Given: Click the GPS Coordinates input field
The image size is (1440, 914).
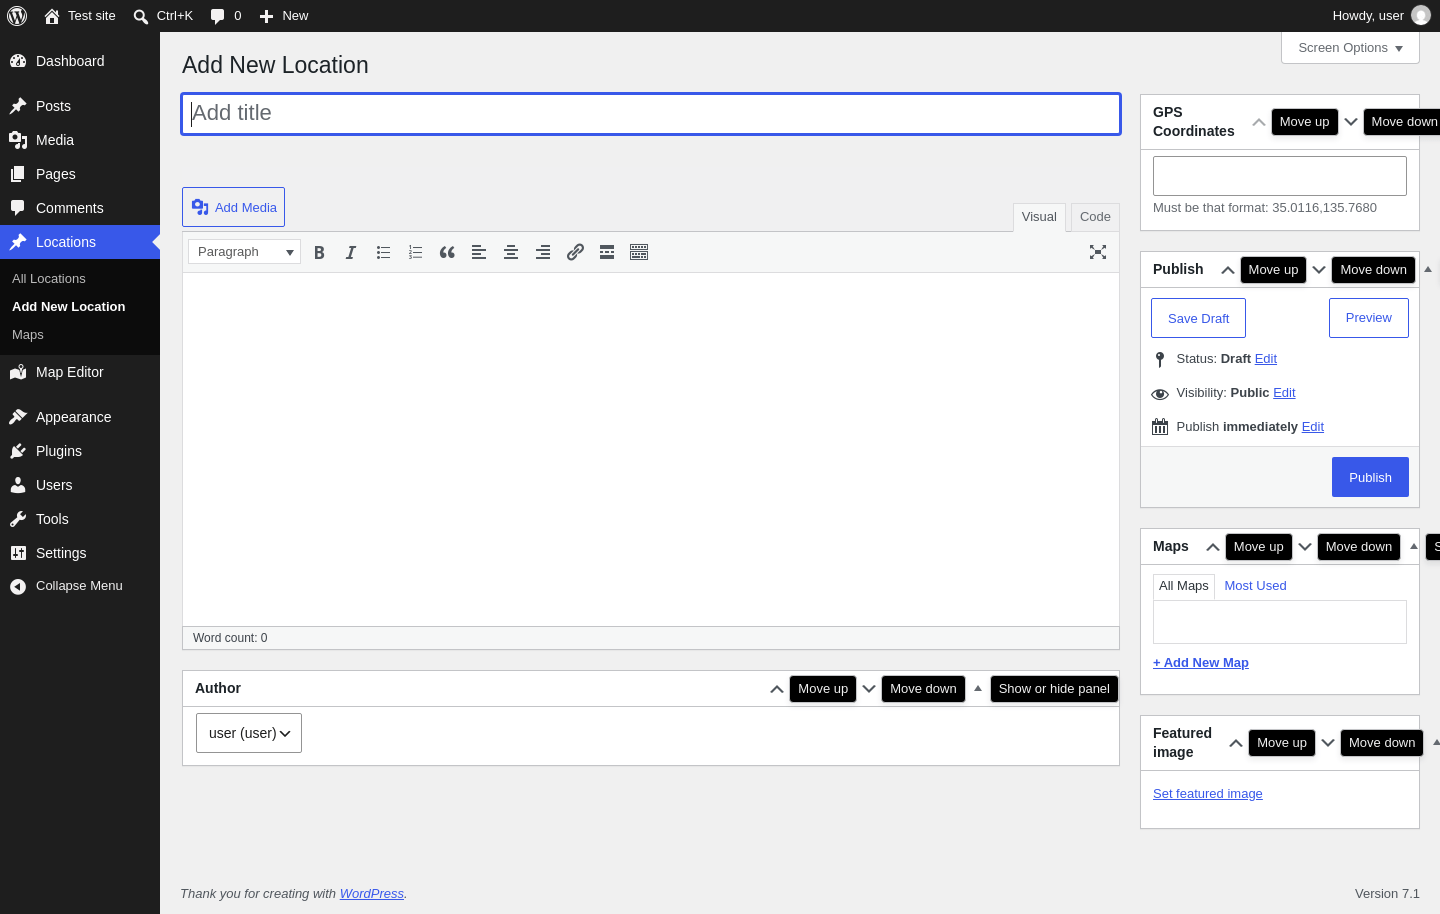Looking at the screenshot, I should click(x=1280, y=176).
